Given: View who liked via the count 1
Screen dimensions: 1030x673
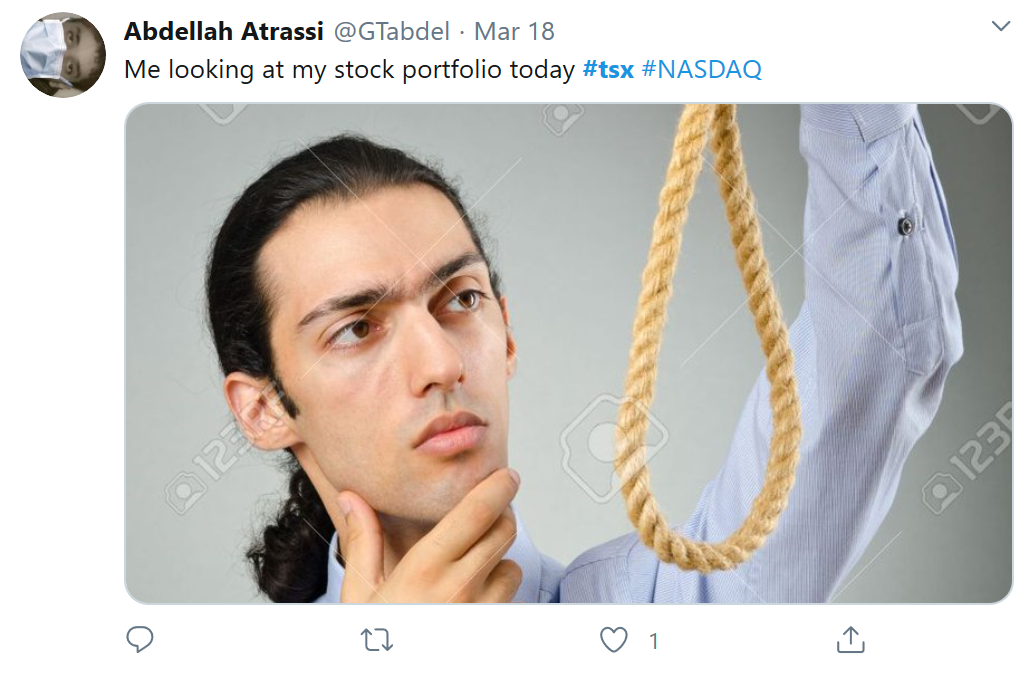Looking at the screenshot, I should coord(654,641).
